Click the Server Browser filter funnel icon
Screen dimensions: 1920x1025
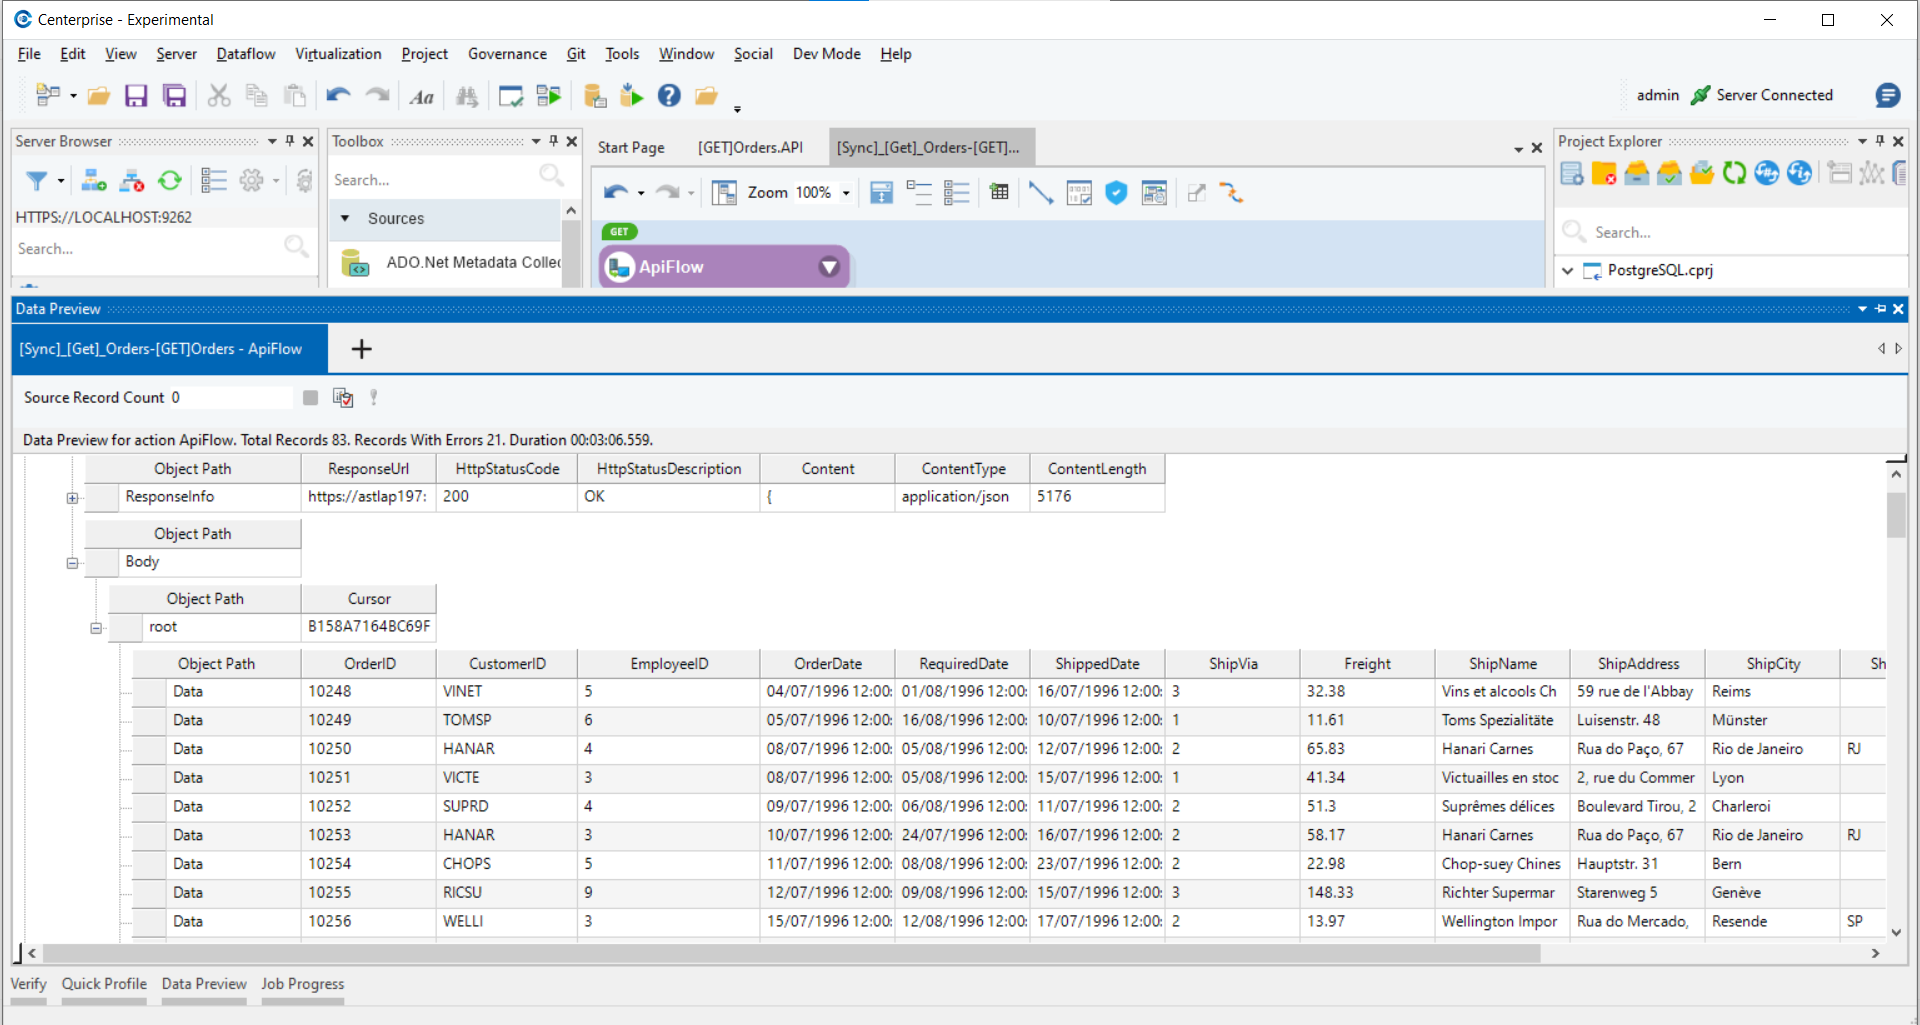(x=37, y=180)
